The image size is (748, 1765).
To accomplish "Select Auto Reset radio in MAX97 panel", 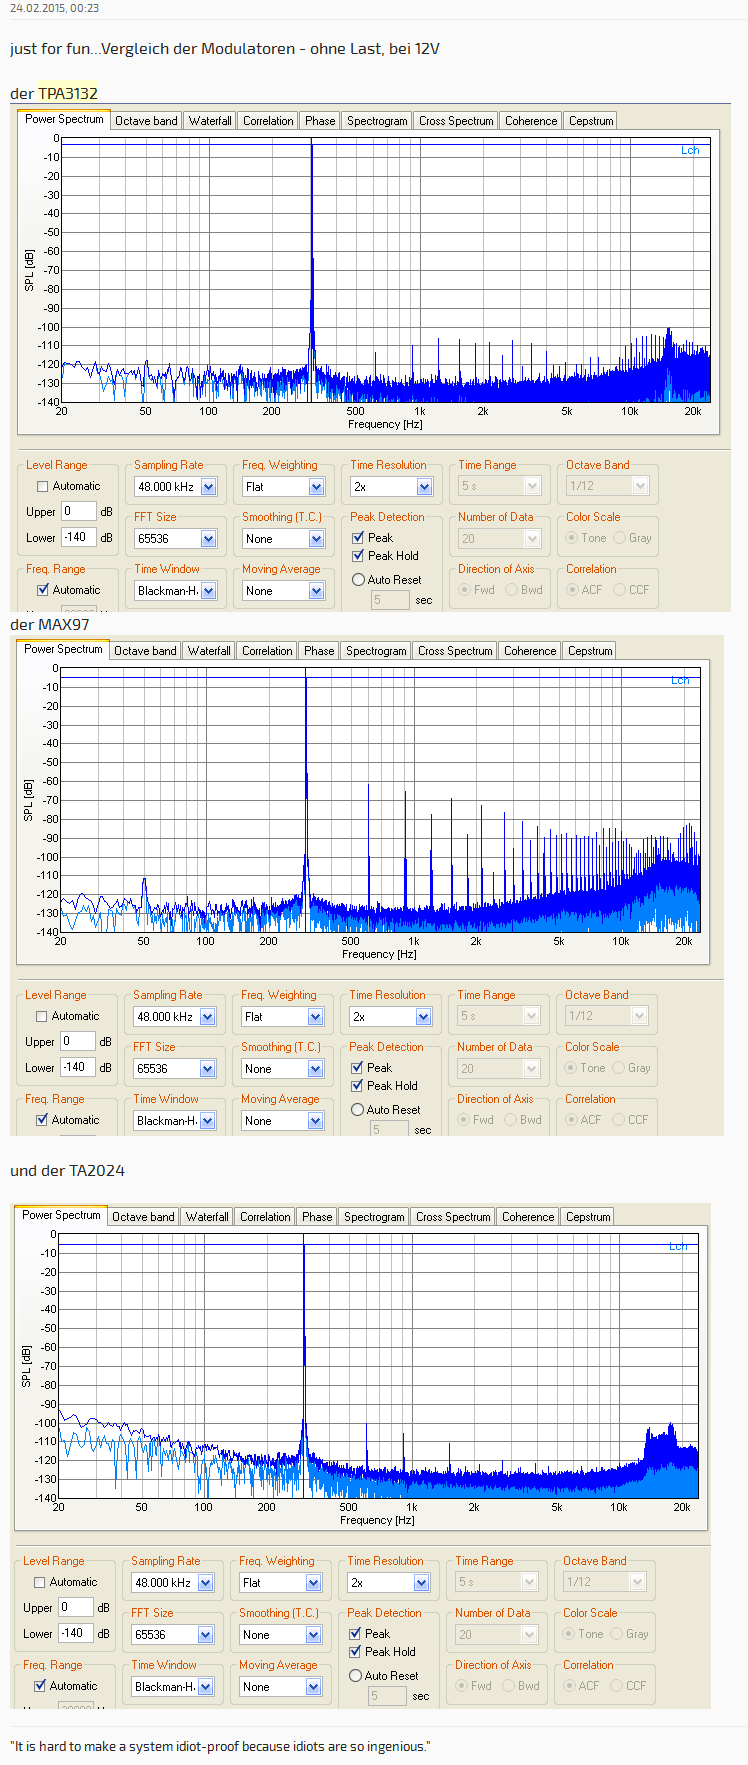I will [357, 1110].
